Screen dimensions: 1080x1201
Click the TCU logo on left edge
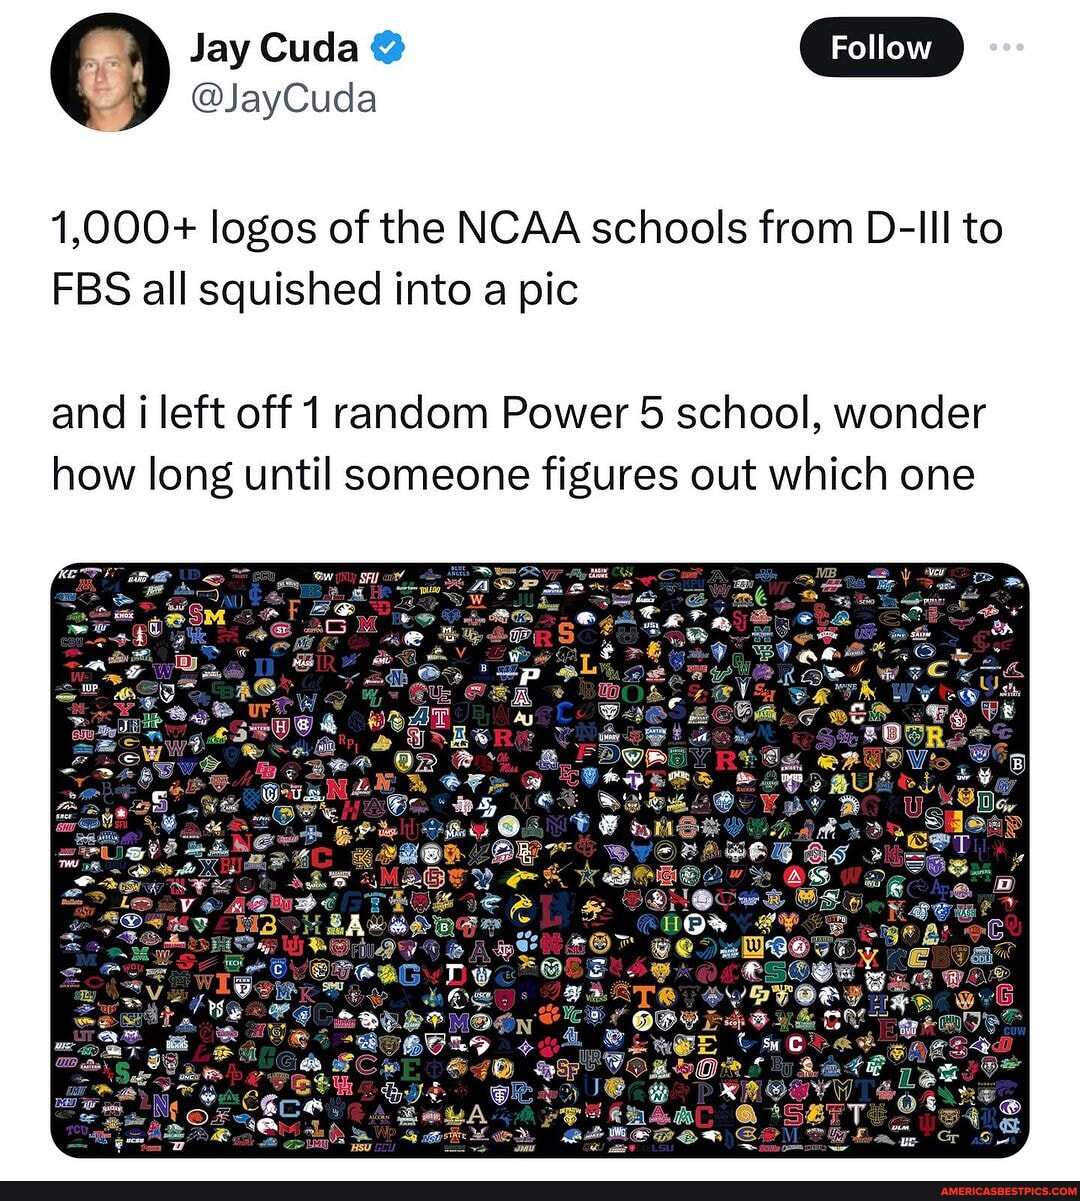point(76,1129)
